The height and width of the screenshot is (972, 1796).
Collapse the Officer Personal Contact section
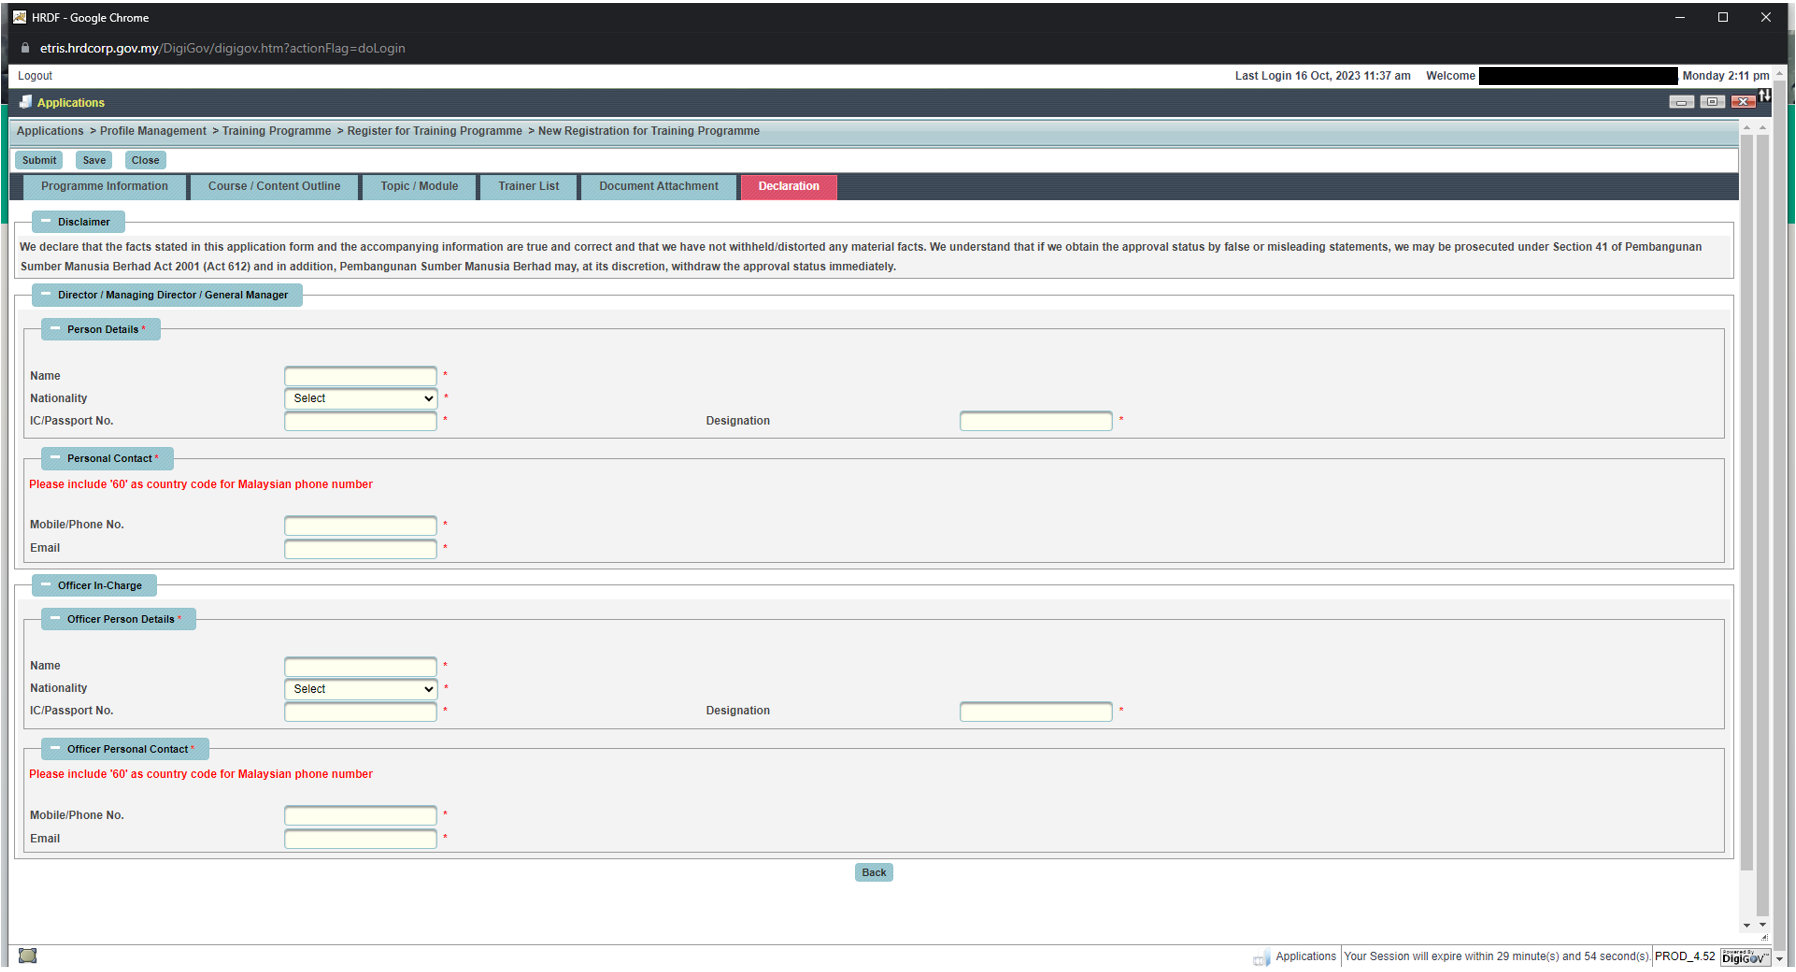(x=55, y=749)
